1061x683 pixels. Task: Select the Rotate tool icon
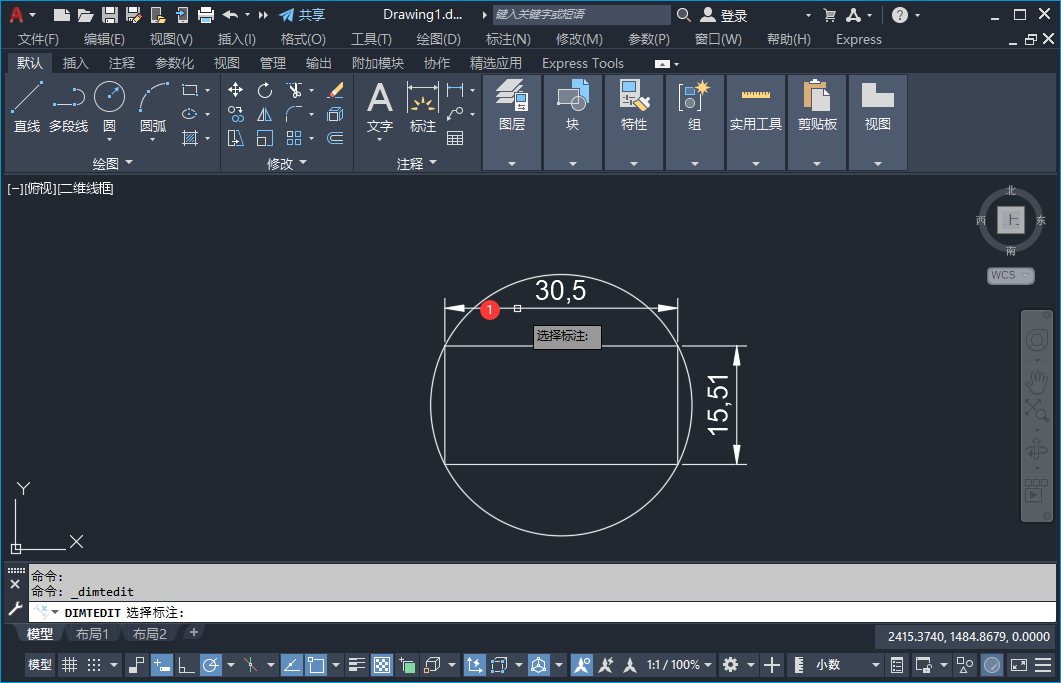click(x=265, y=90)
